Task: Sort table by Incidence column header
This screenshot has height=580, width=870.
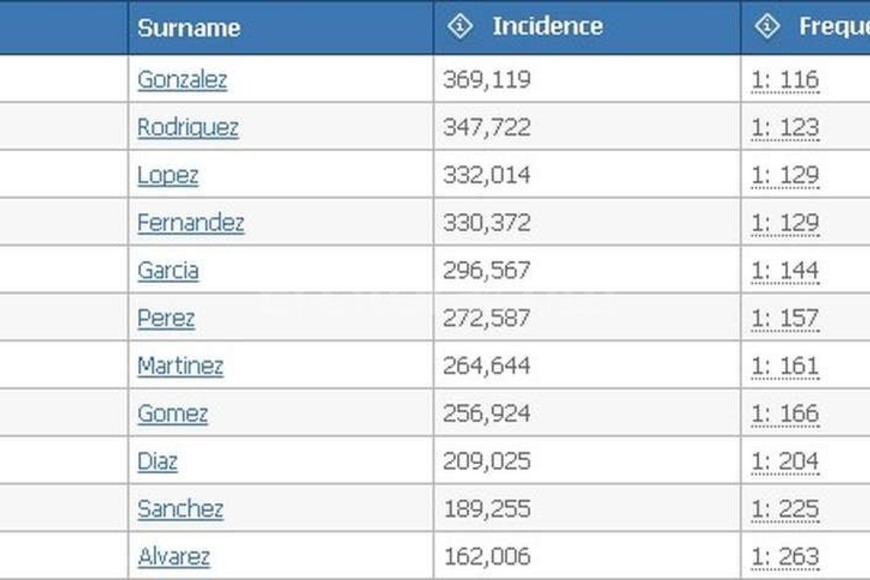Action: pos(547,27)
